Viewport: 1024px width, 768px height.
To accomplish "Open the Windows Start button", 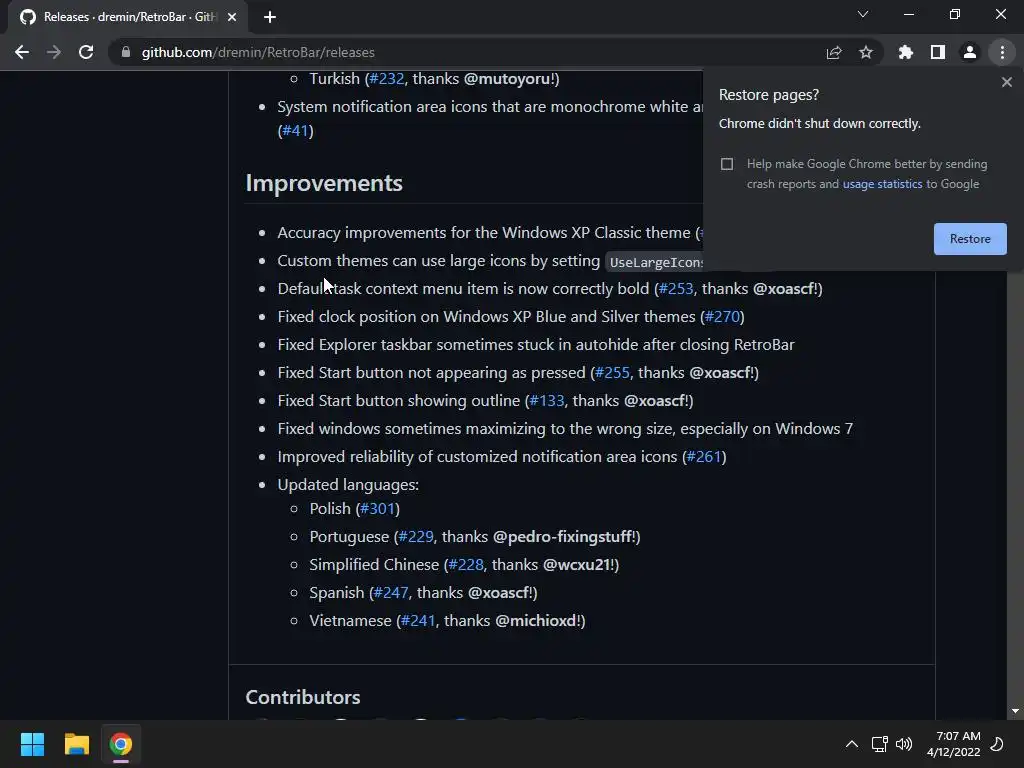I will pyautogui.click(x=32, y=744).
